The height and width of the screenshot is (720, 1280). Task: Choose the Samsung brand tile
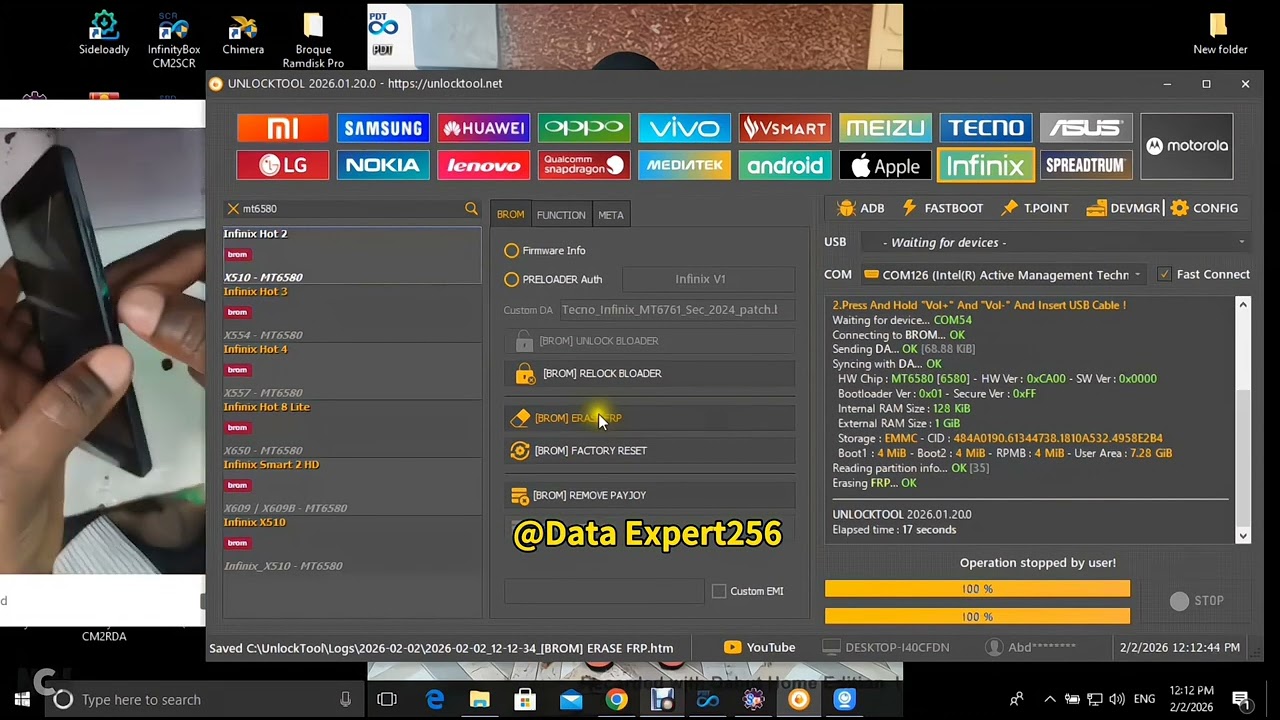(x=383, y=128)
